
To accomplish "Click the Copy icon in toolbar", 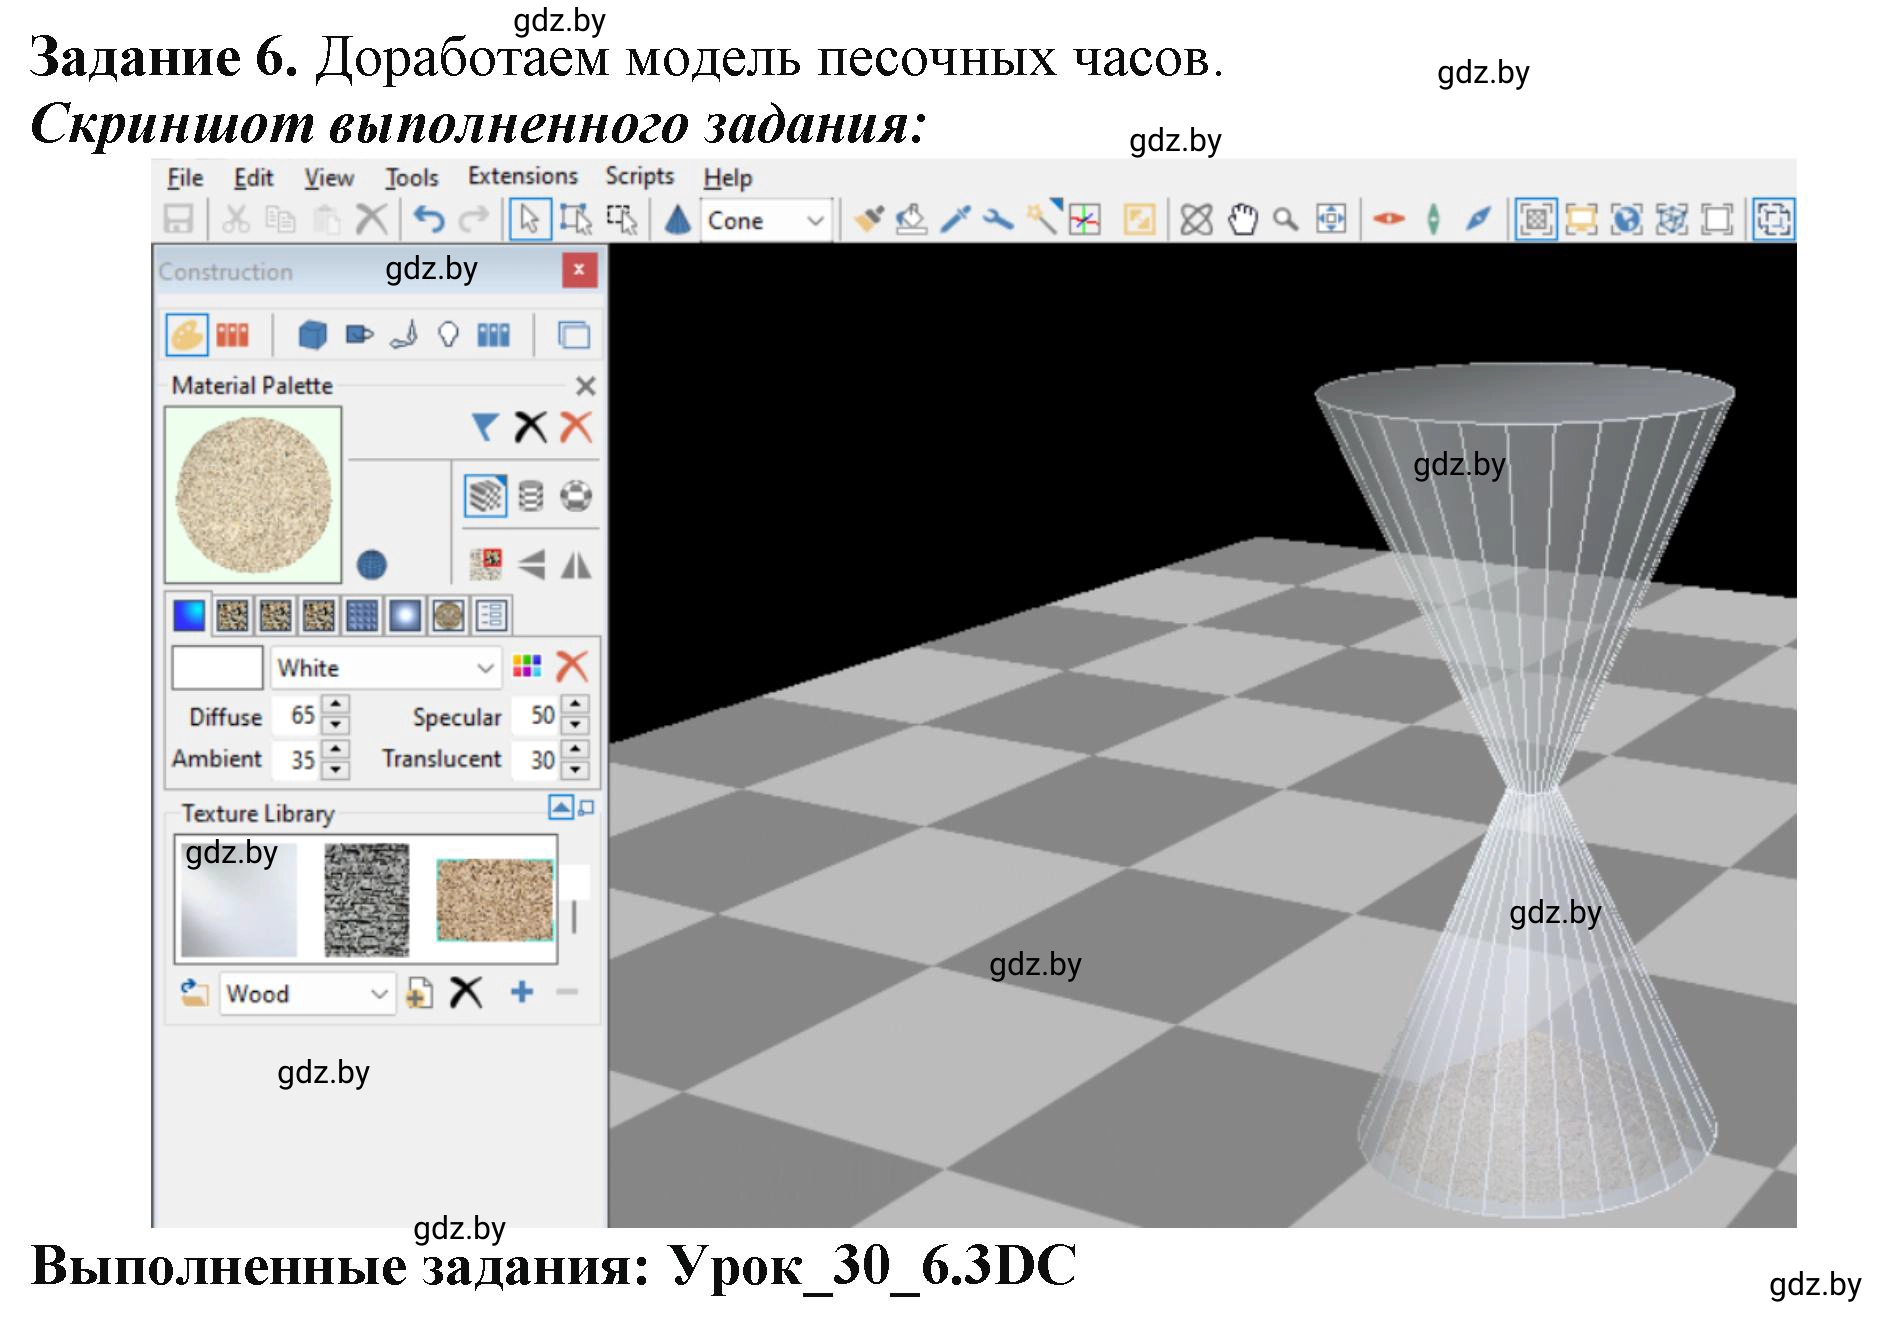I will (281, 219).
